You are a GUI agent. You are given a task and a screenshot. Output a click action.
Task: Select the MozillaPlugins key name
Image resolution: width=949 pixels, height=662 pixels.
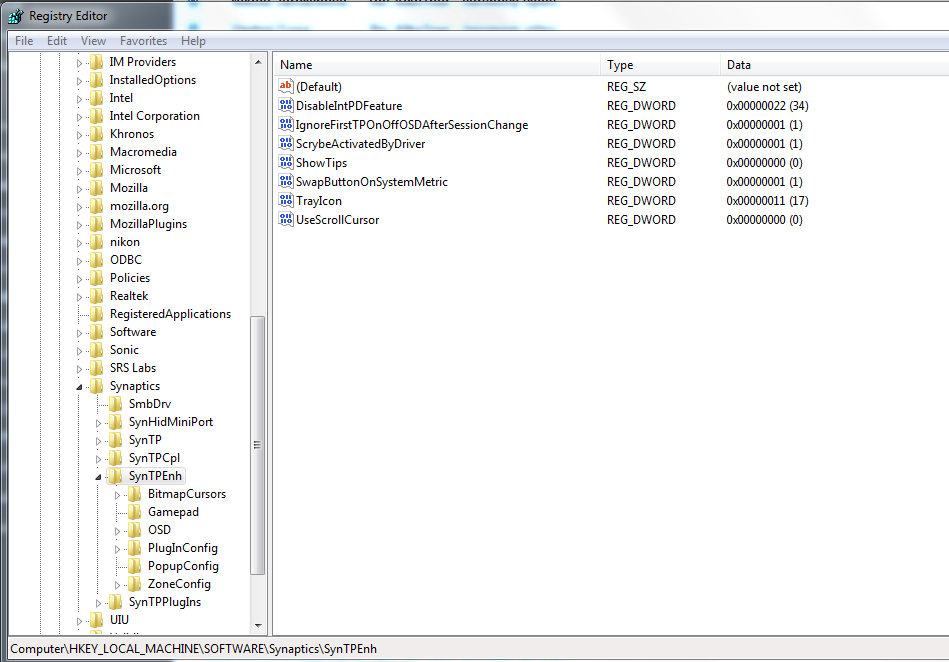point(148,224)
